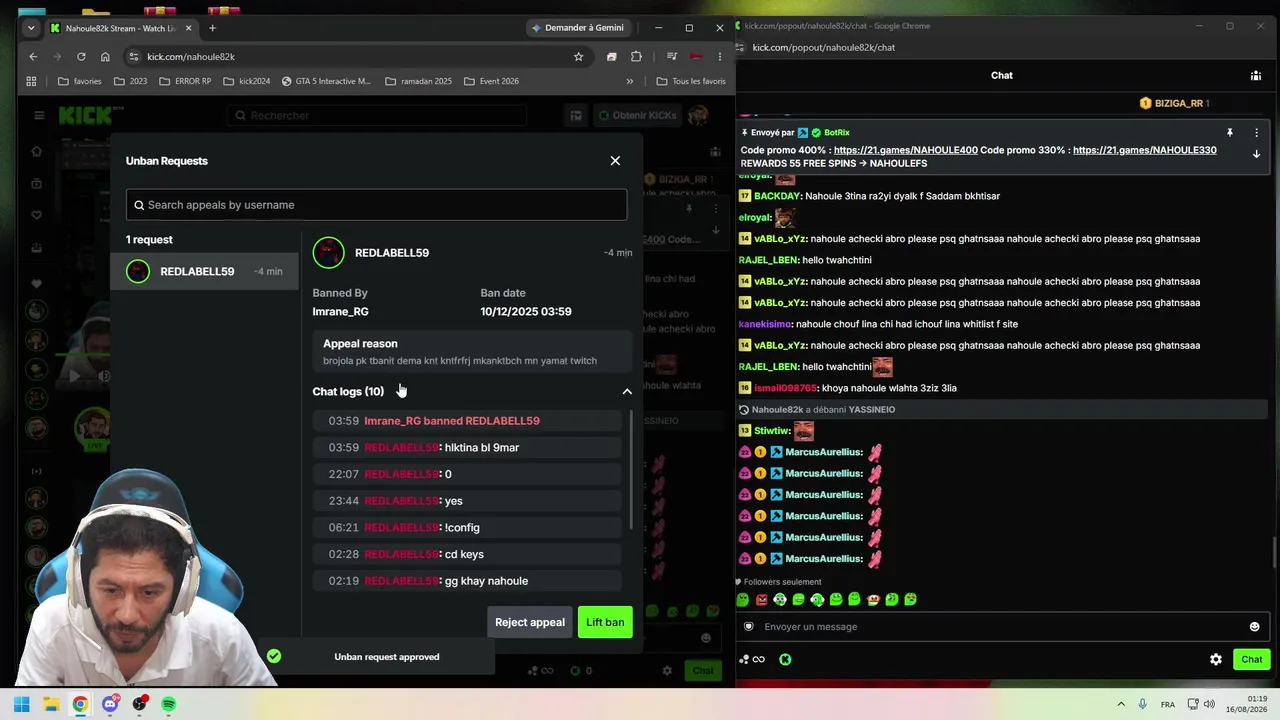Select REDLABELL59 request in the list
Image resolution: width=1280 pixels, height=720 pixels.
coord(205,271)
